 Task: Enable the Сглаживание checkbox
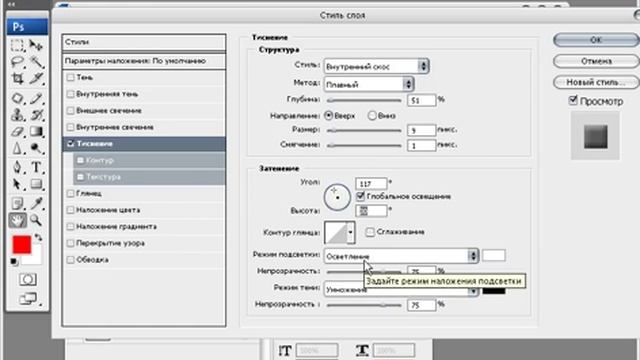point(370,232)
